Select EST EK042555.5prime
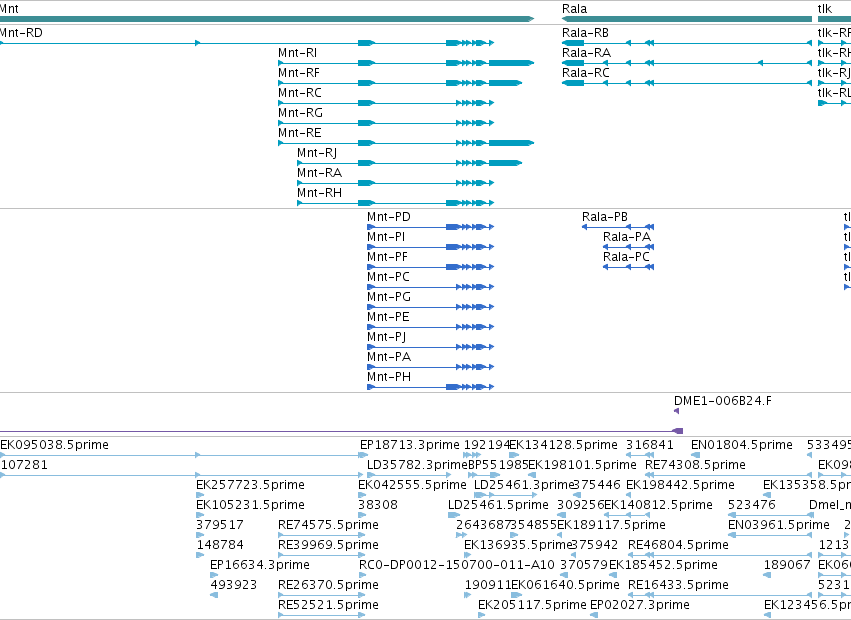 [x=412, y=485]
